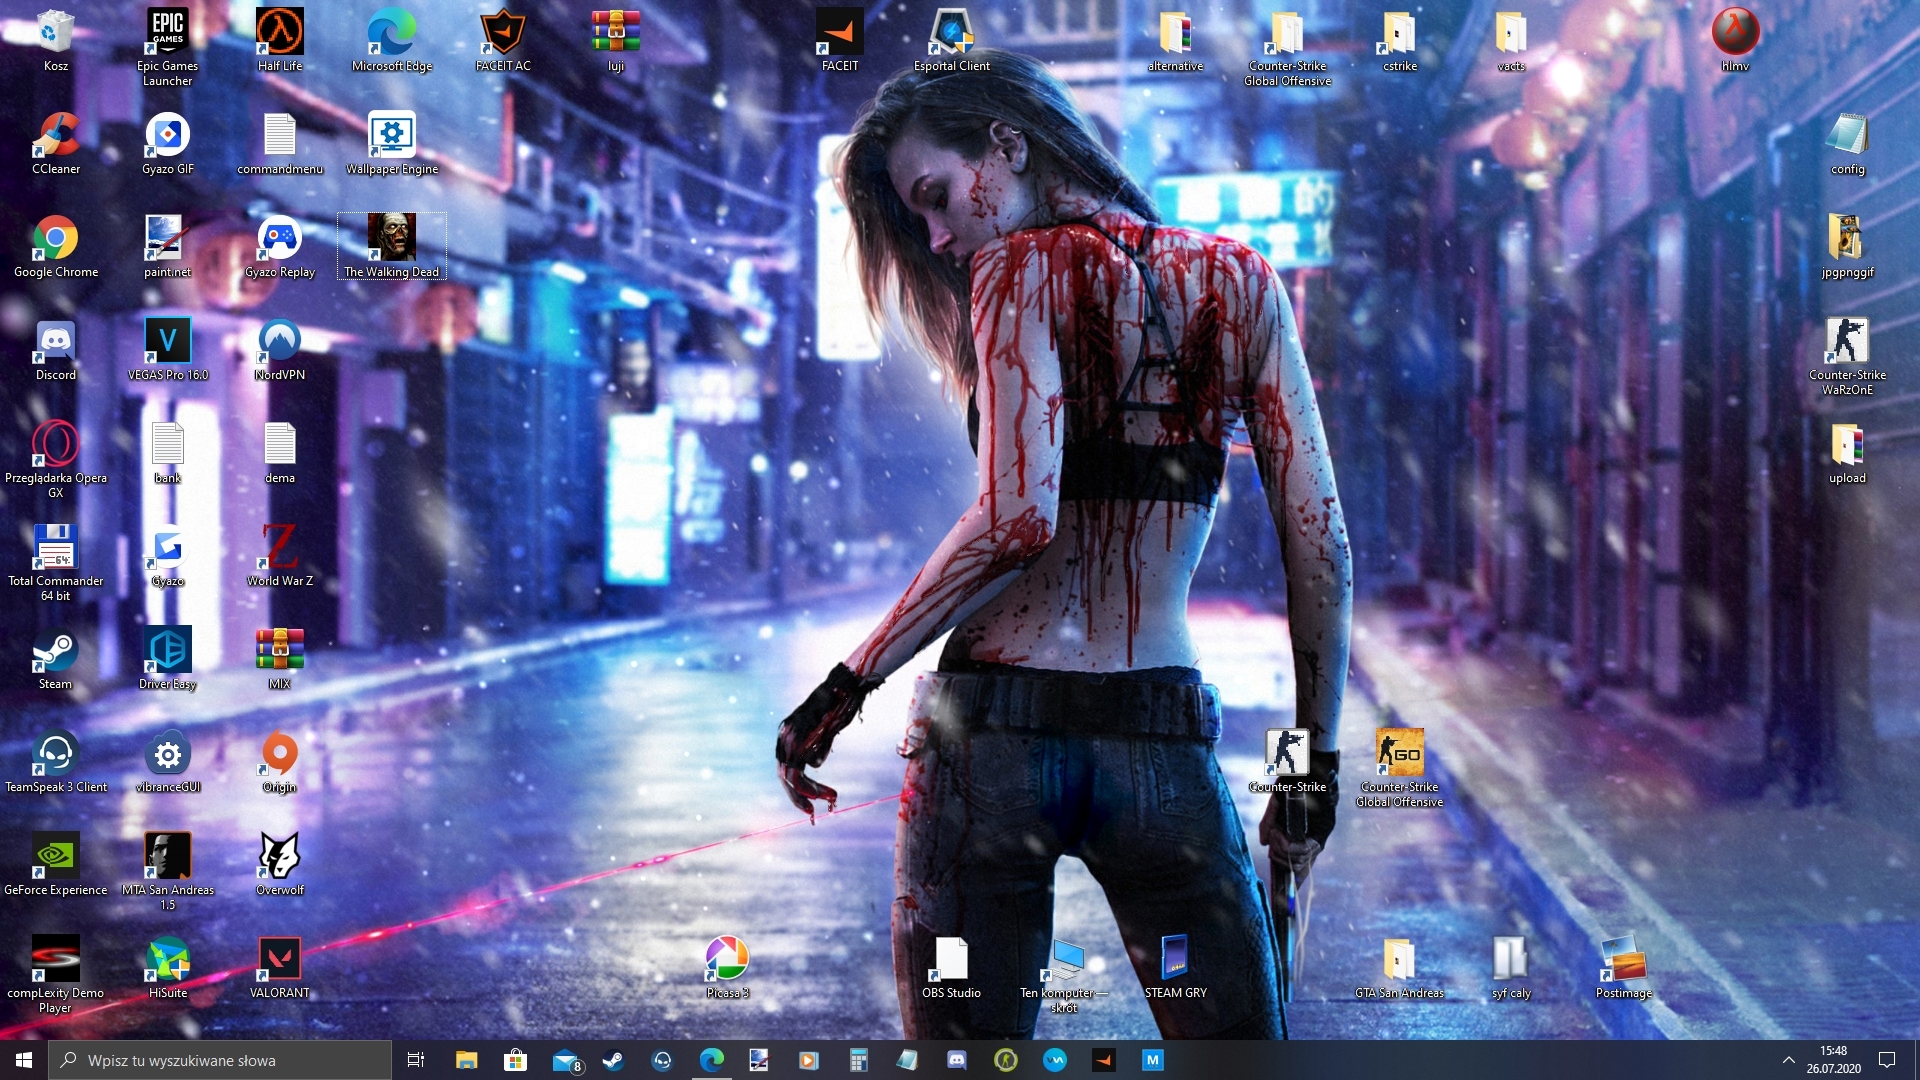
Task: Select the OBS Studio desktop icon
Action: pos(951,968)
